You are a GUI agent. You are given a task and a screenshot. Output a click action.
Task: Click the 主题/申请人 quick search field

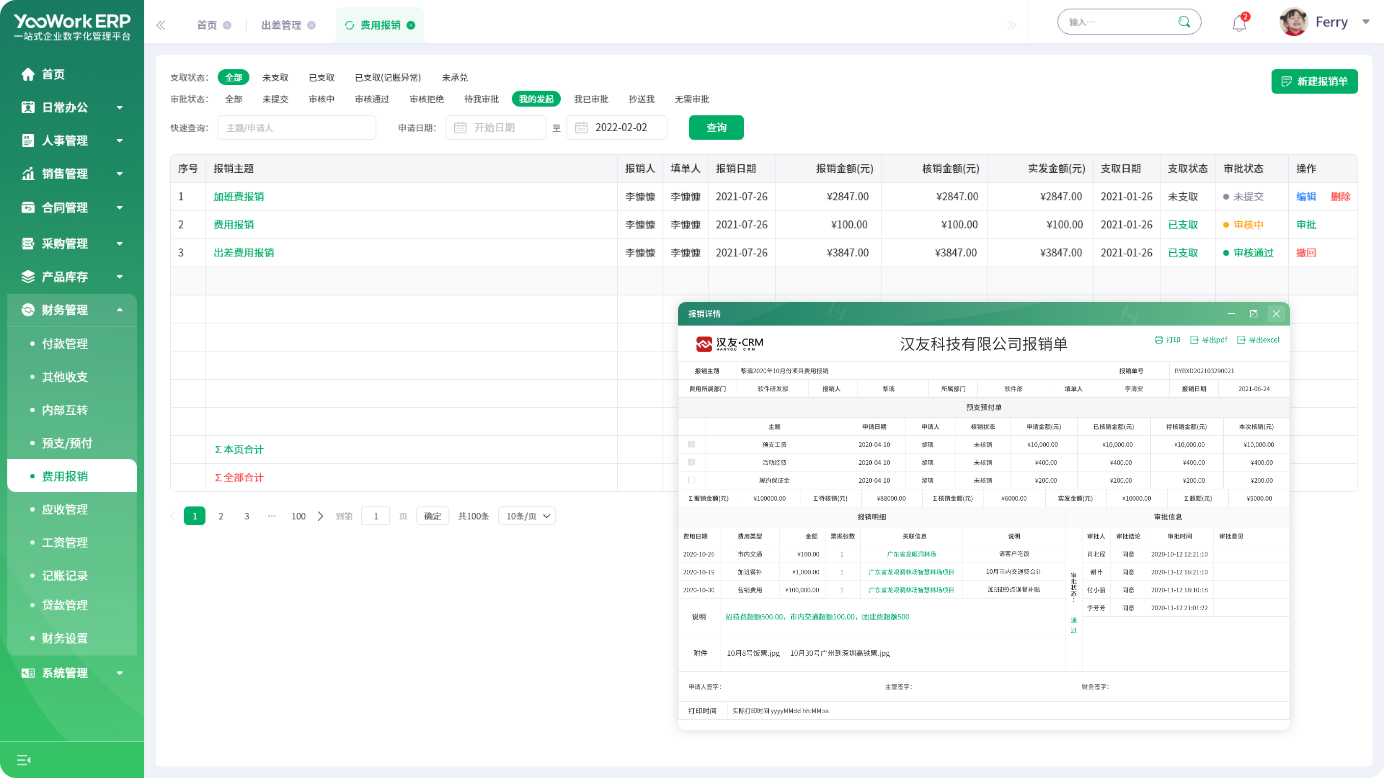coord(296,128)
